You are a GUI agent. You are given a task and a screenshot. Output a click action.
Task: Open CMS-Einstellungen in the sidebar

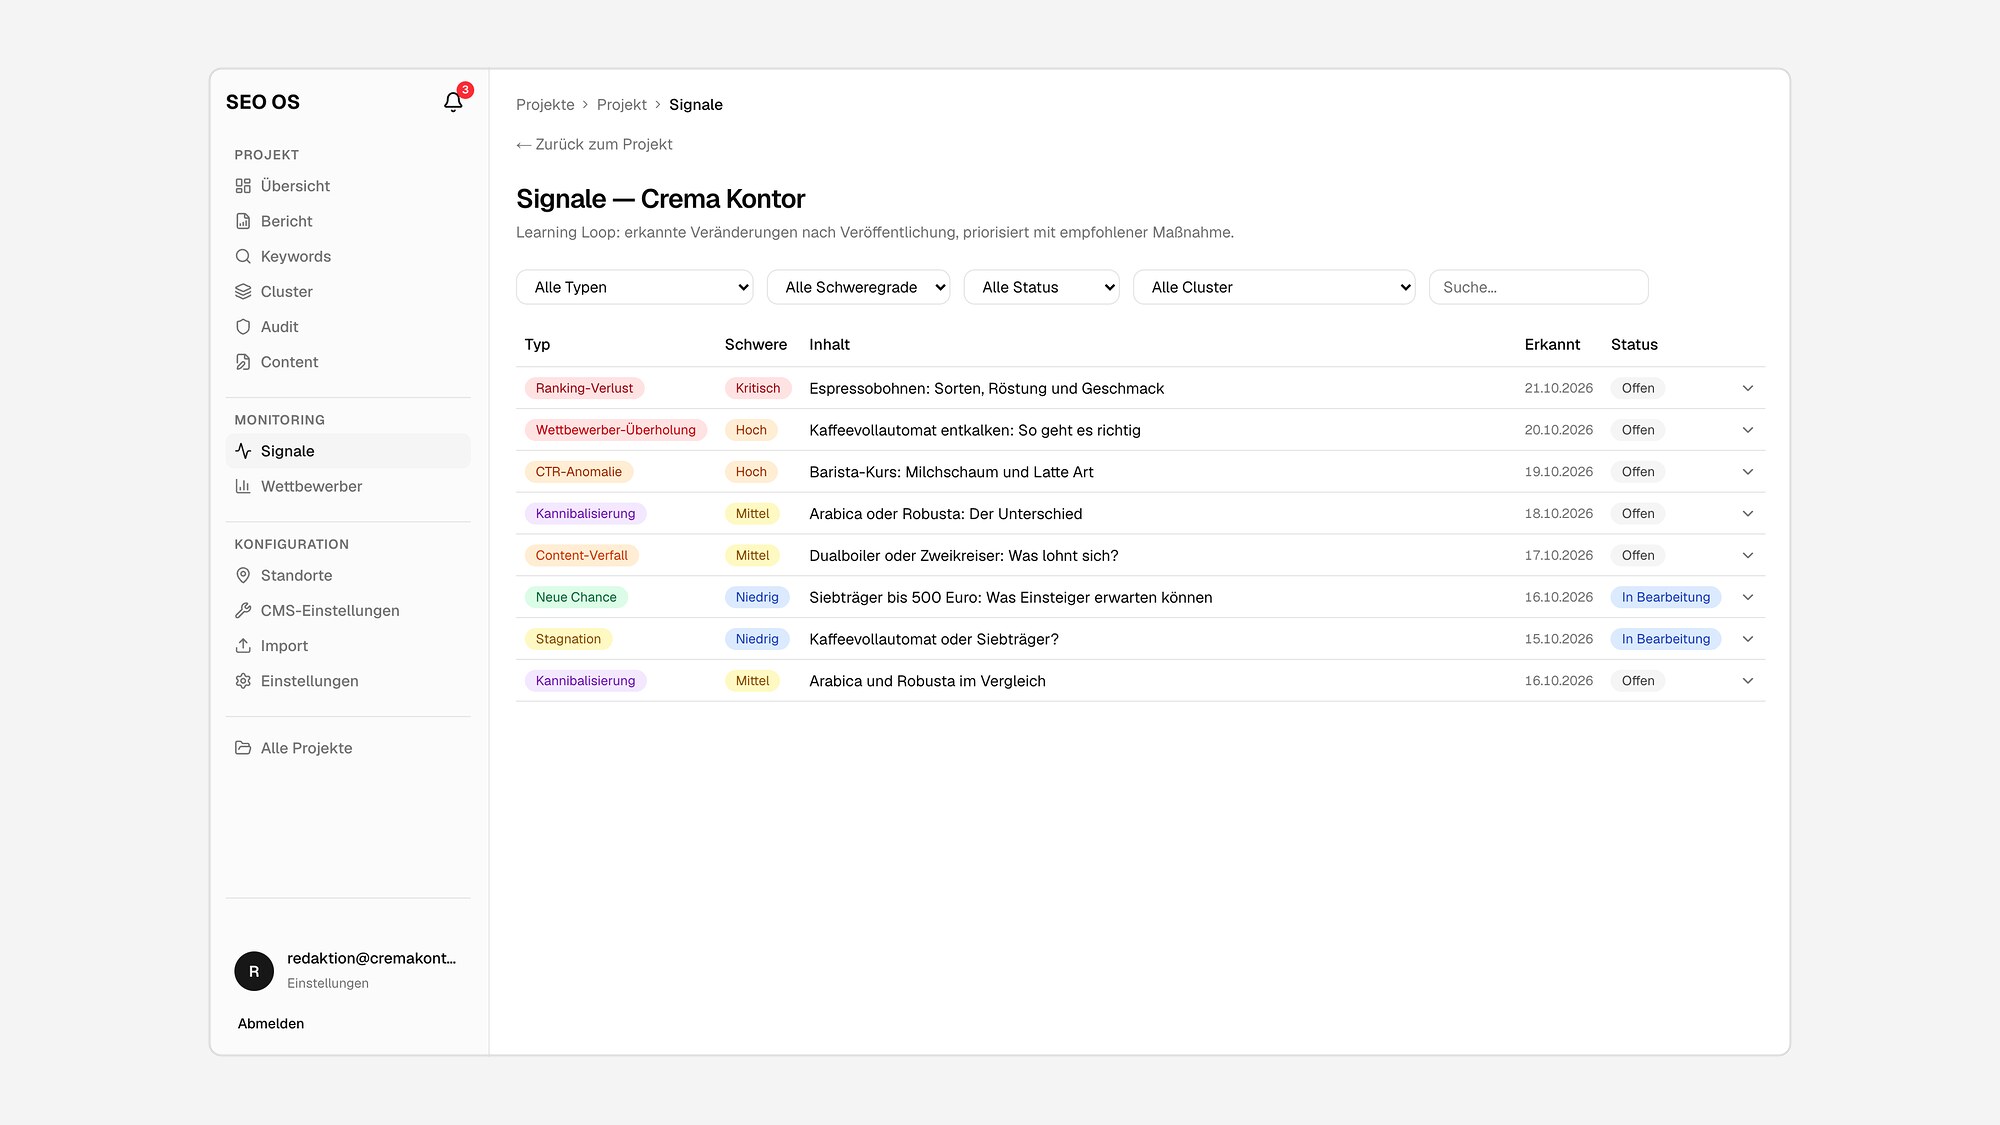click(x=348, y=610)
